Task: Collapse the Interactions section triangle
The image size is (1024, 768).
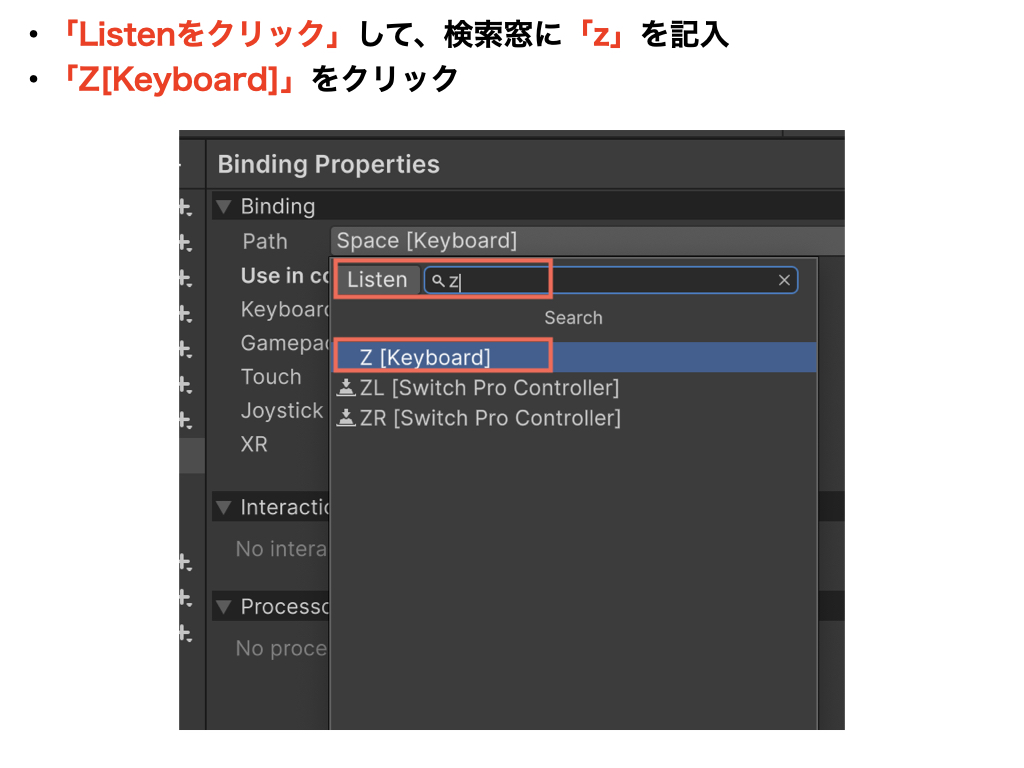Action: 224,507
